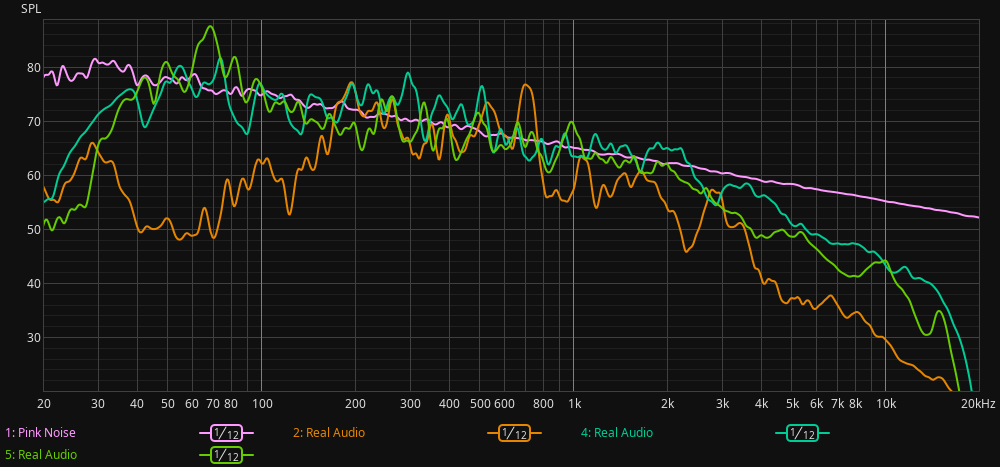Toggle the teal '4: Real Audio' legend entry
The height and width of the screenshot is (467, 1000).
point(617,433)
